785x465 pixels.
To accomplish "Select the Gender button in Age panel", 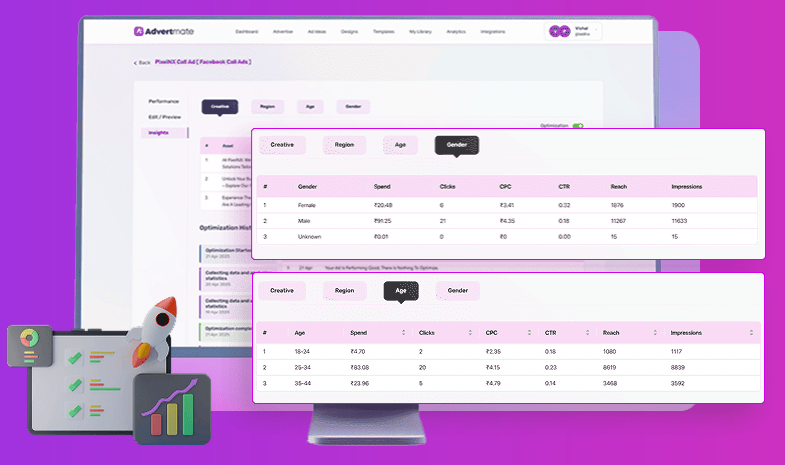I will (x=457, y=291).
